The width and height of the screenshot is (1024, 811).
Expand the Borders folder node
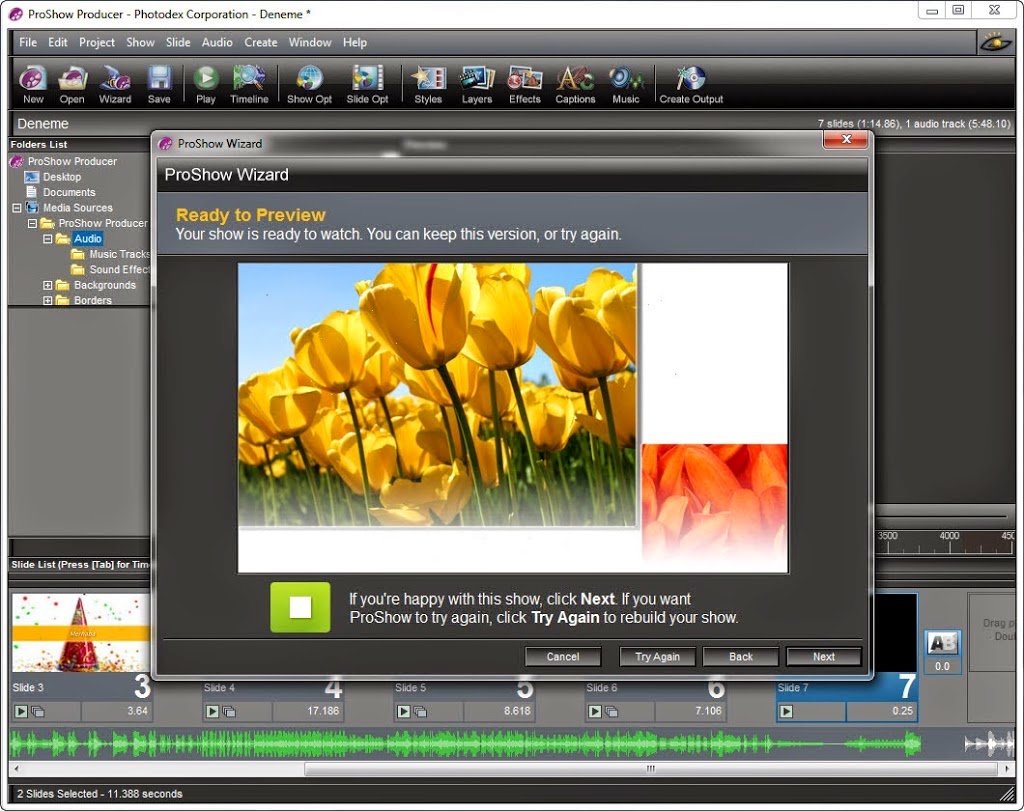click(x=48, y=300)
